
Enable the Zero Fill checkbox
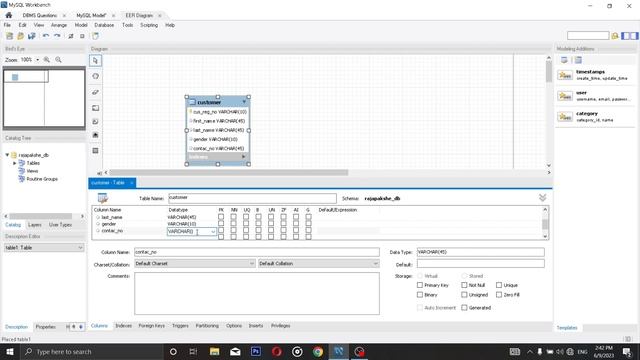[499, 294]
